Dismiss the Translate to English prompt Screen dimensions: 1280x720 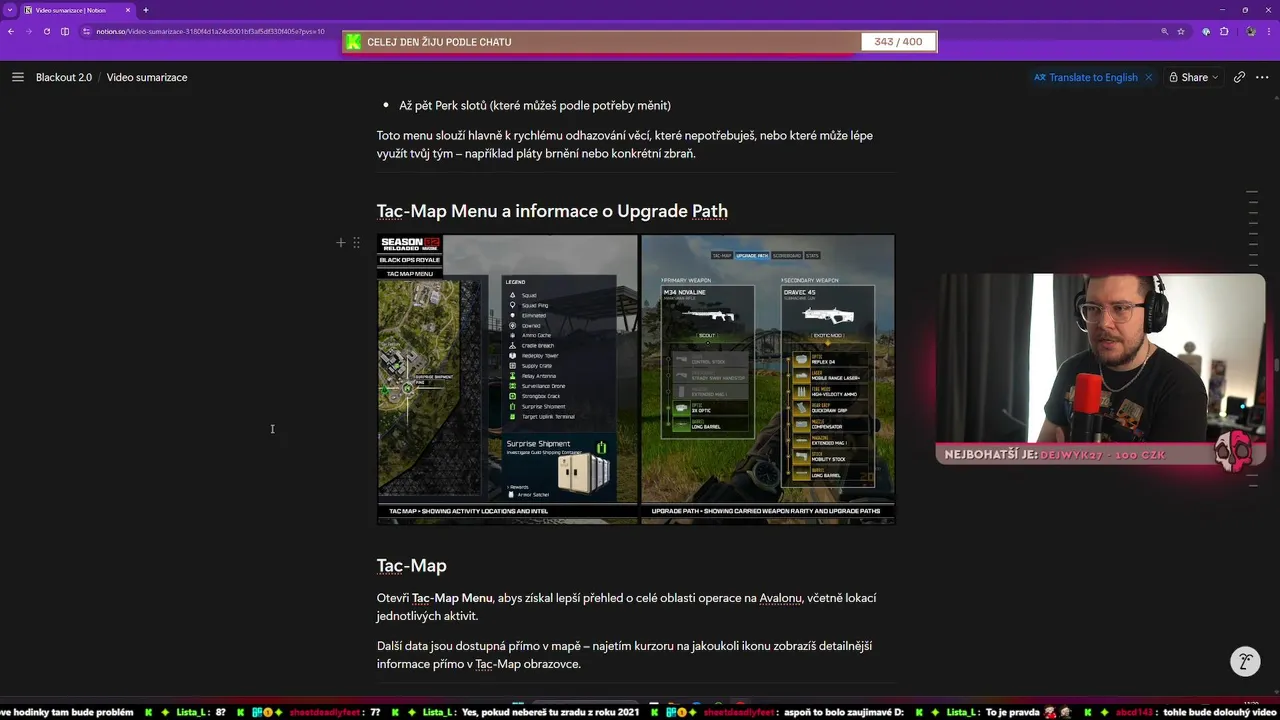(1148, 77)
